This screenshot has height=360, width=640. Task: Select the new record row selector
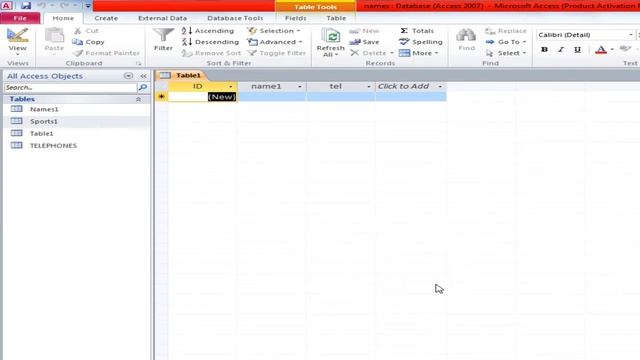coord(162,97)
